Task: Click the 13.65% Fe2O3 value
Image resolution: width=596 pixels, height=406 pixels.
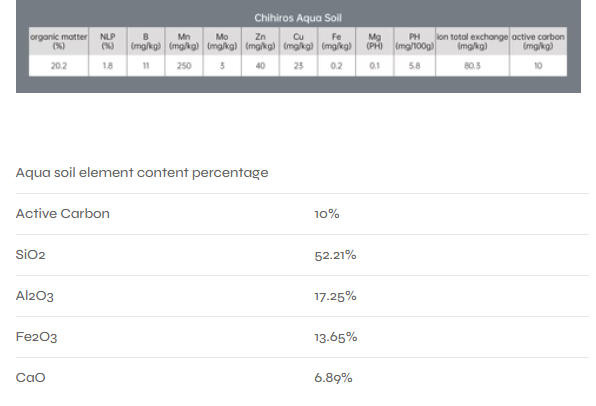Action: coord(336,337)
